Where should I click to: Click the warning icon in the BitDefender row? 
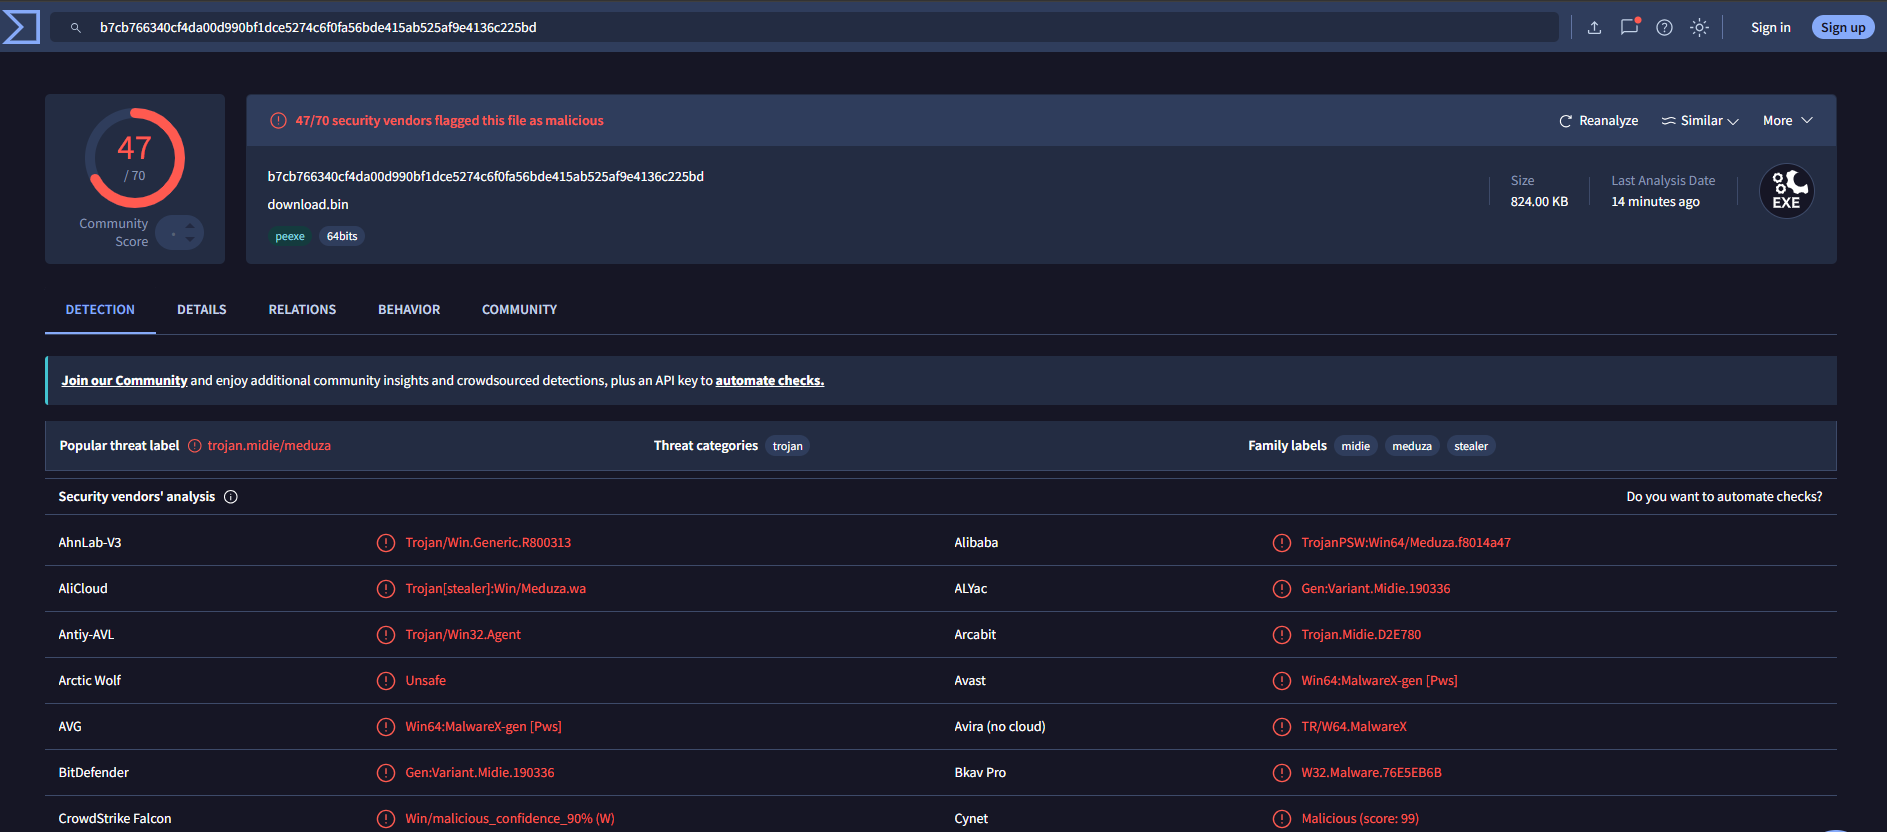pos(386,773)
